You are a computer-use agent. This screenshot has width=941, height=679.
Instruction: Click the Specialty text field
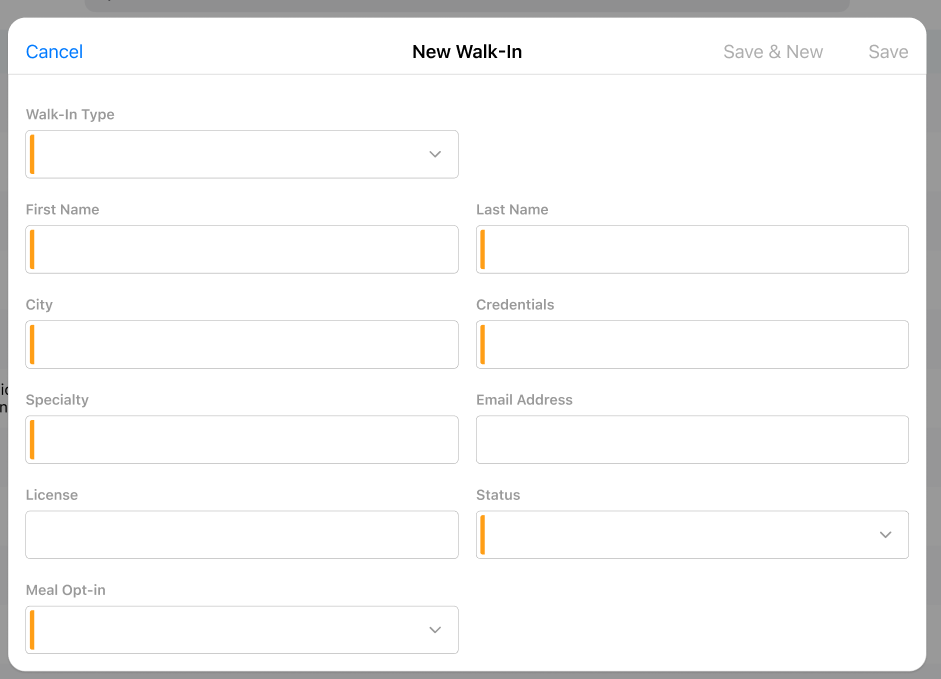point(242,439)
